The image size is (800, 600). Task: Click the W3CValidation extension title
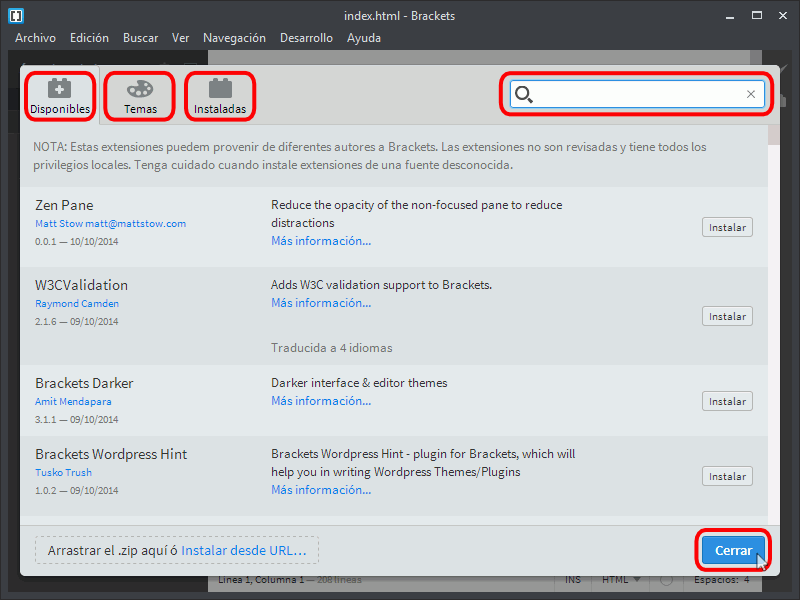[82, 285]
